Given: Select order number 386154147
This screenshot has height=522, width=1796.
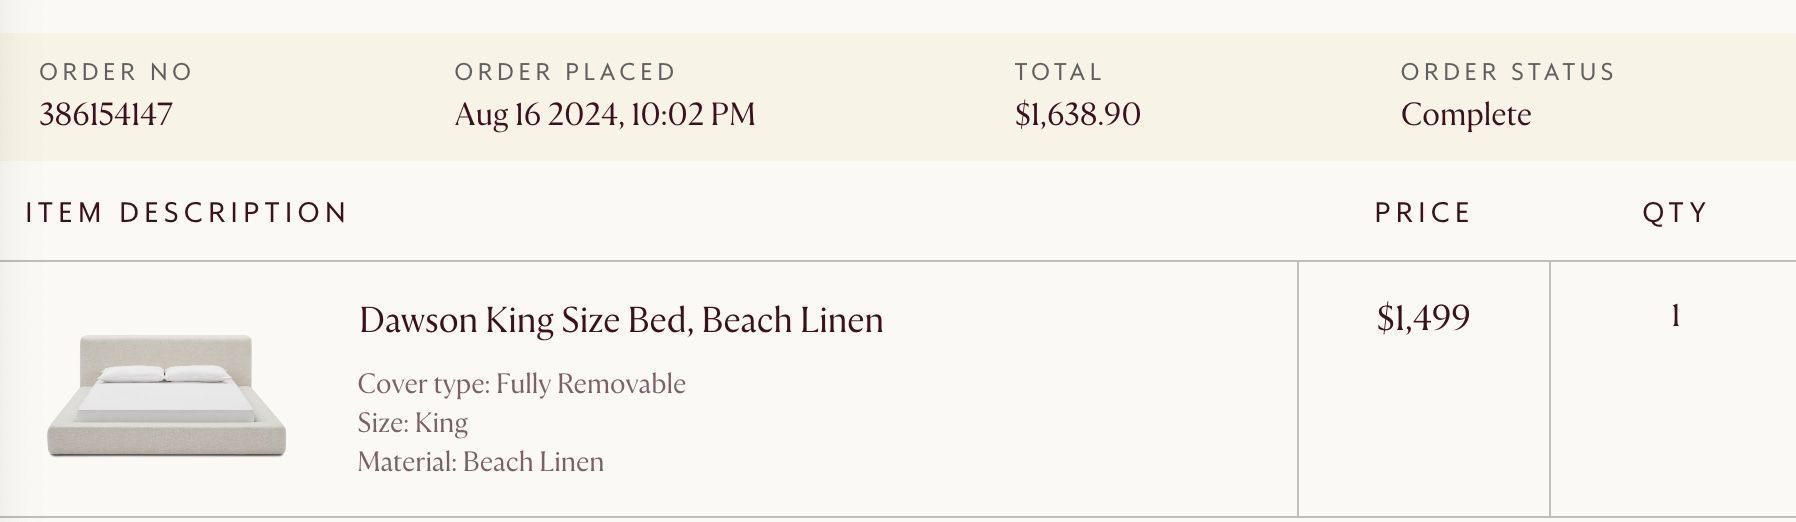Looking at the screenshot, I should [106, 114].
